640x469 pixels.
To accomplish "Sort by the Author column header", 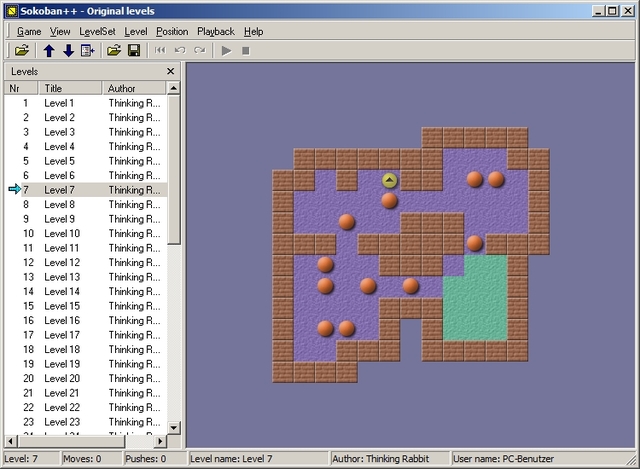I will click(x=134, y=88).
